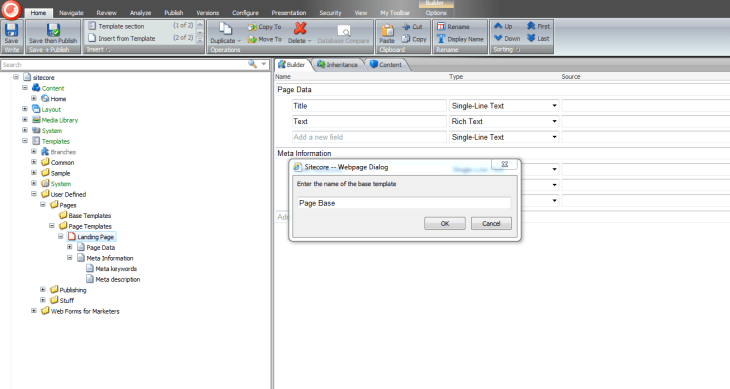The height and width of the screenshot is (389, 730).
Task: Click the Page Data section heading
Action: coord(294,89)
